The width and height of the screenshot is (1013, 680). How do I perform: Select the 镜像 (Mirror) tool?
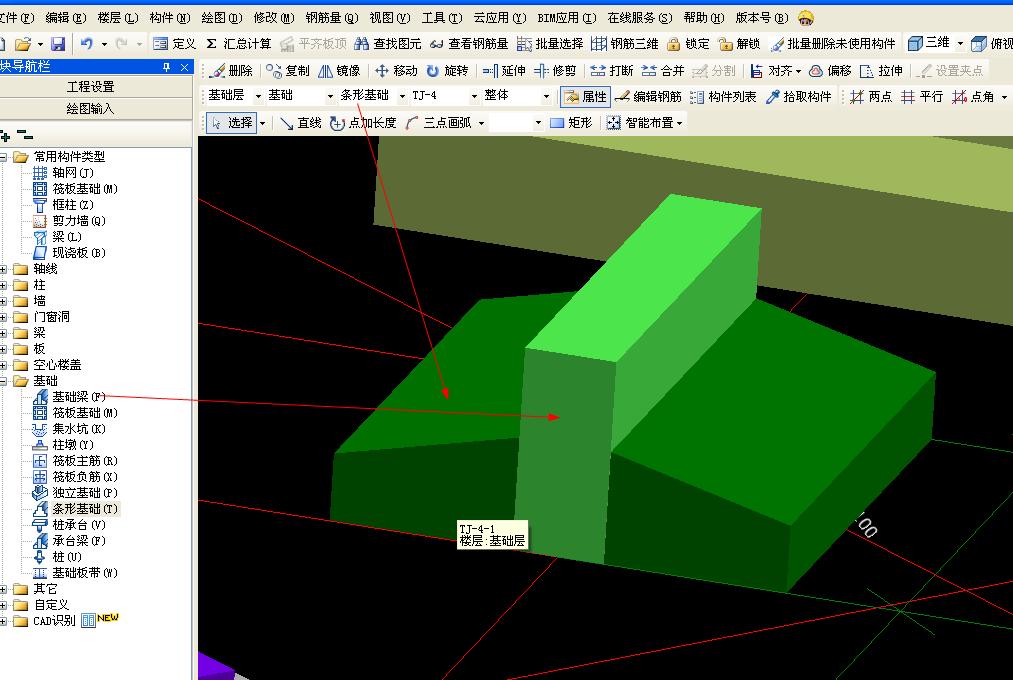tap(339, 71)
